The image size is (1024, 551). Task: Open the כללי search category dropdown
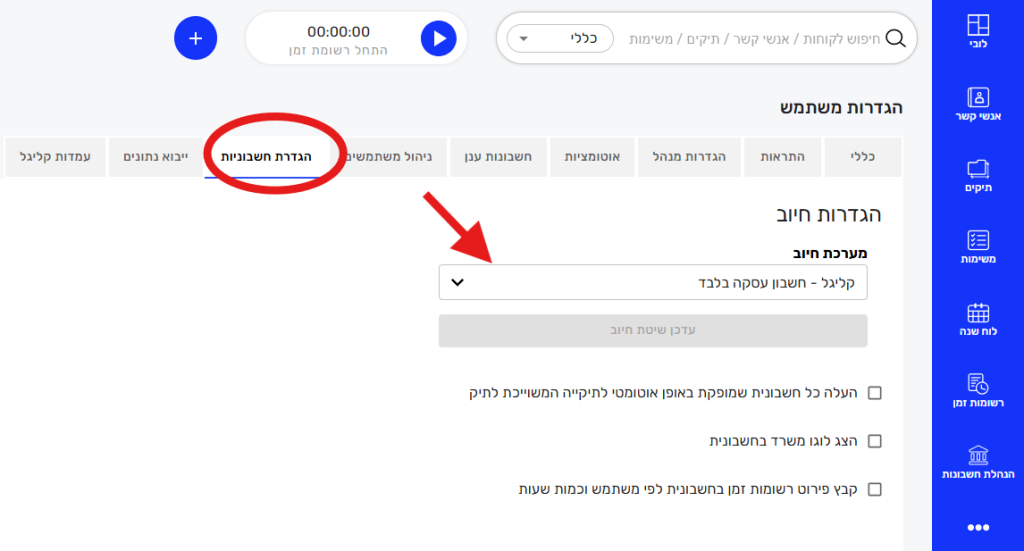coord(560,39)
